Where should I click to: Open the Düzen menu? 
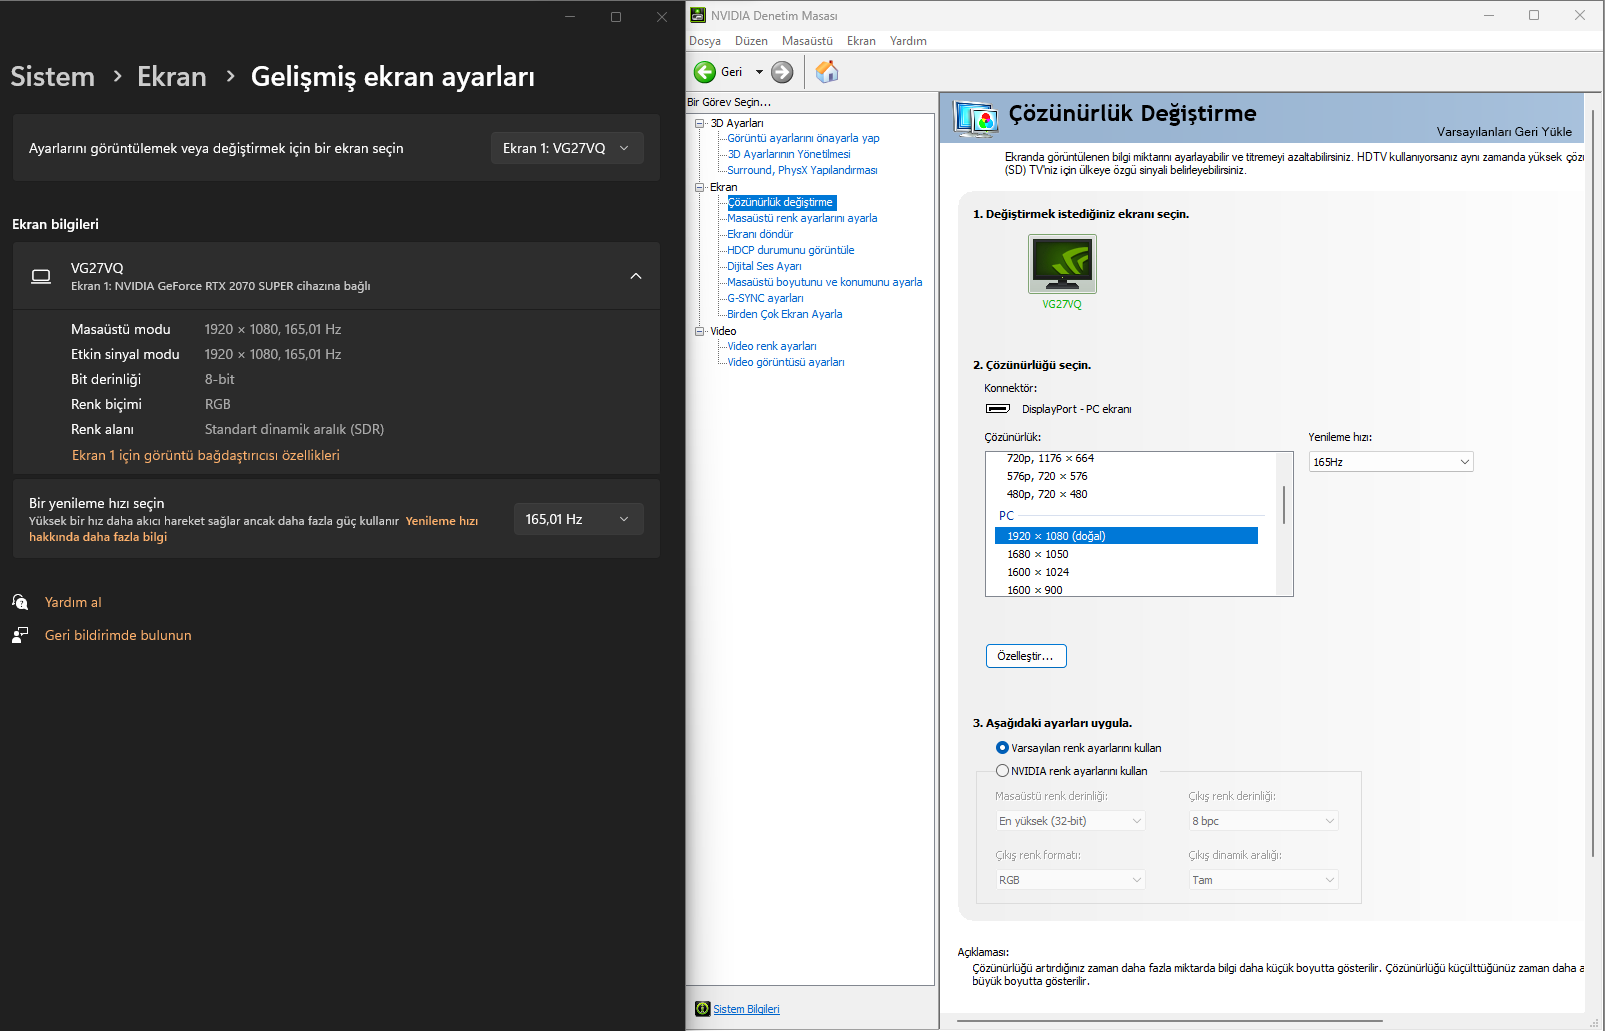751,41
